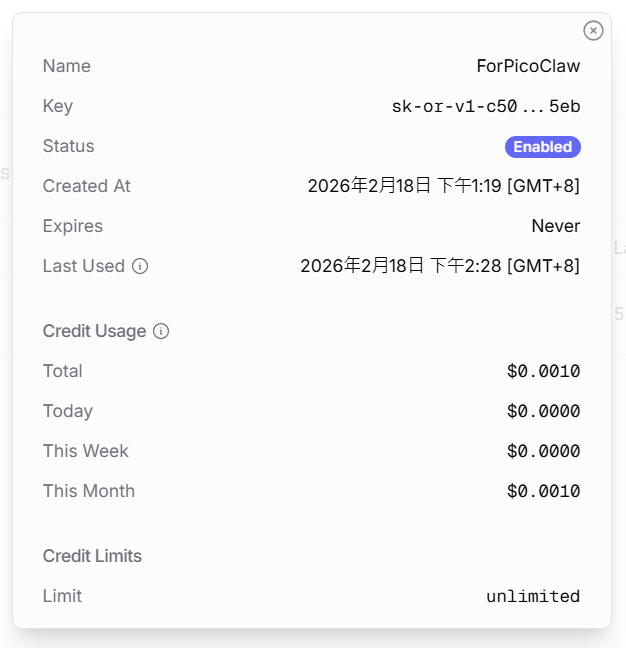
Task: Click the Status field label
Action: [68, 146]
